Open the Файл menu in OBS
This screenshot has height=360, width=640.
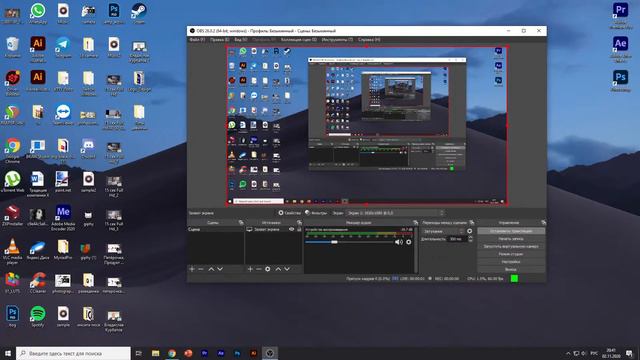(197, 40)
